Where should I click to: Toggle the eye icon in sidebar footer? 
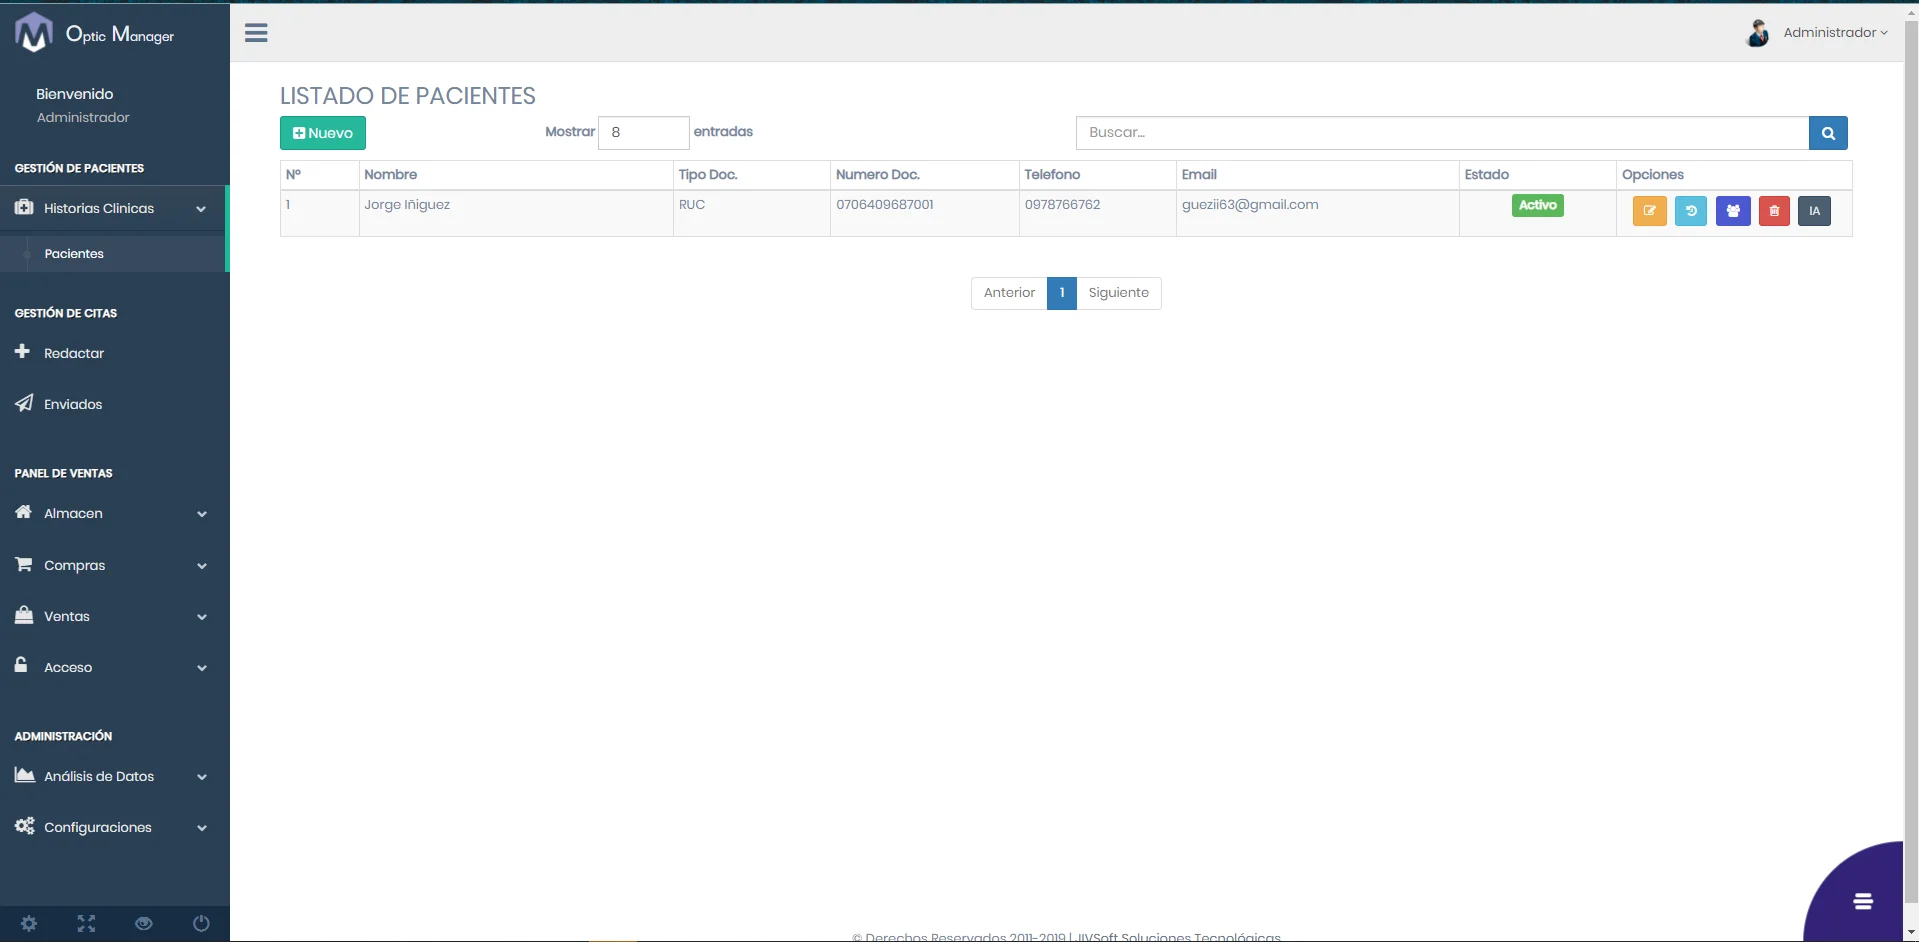point(144,923)
